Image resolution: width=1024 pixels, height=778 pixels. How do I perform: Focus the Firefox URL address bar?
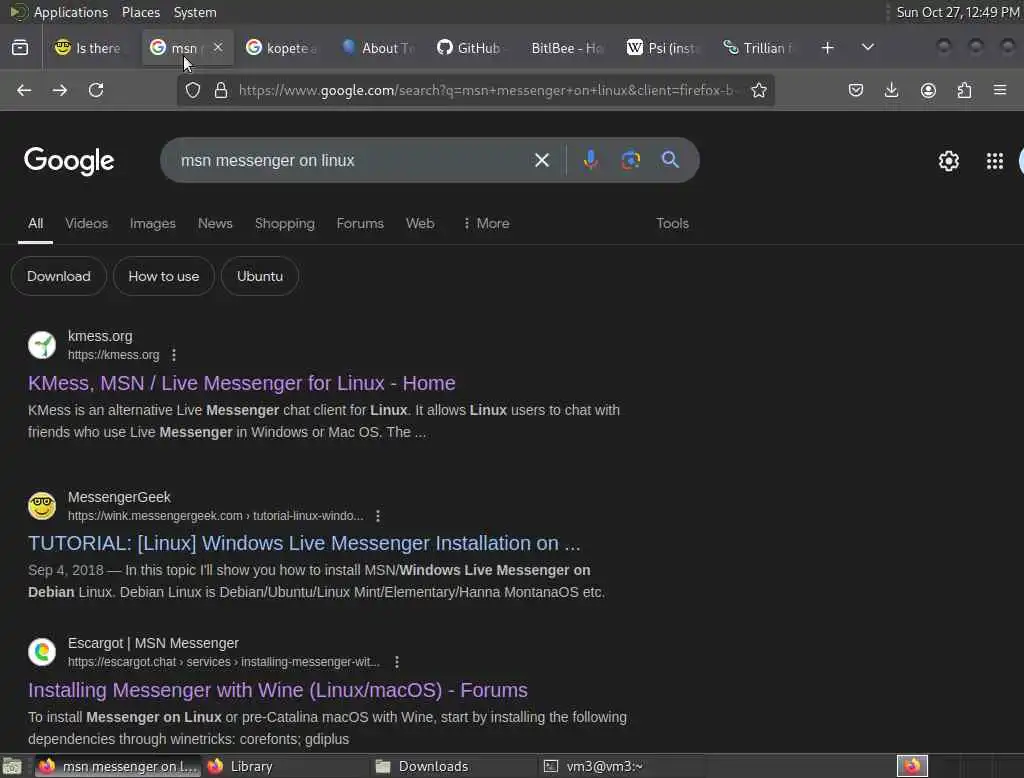487,90
